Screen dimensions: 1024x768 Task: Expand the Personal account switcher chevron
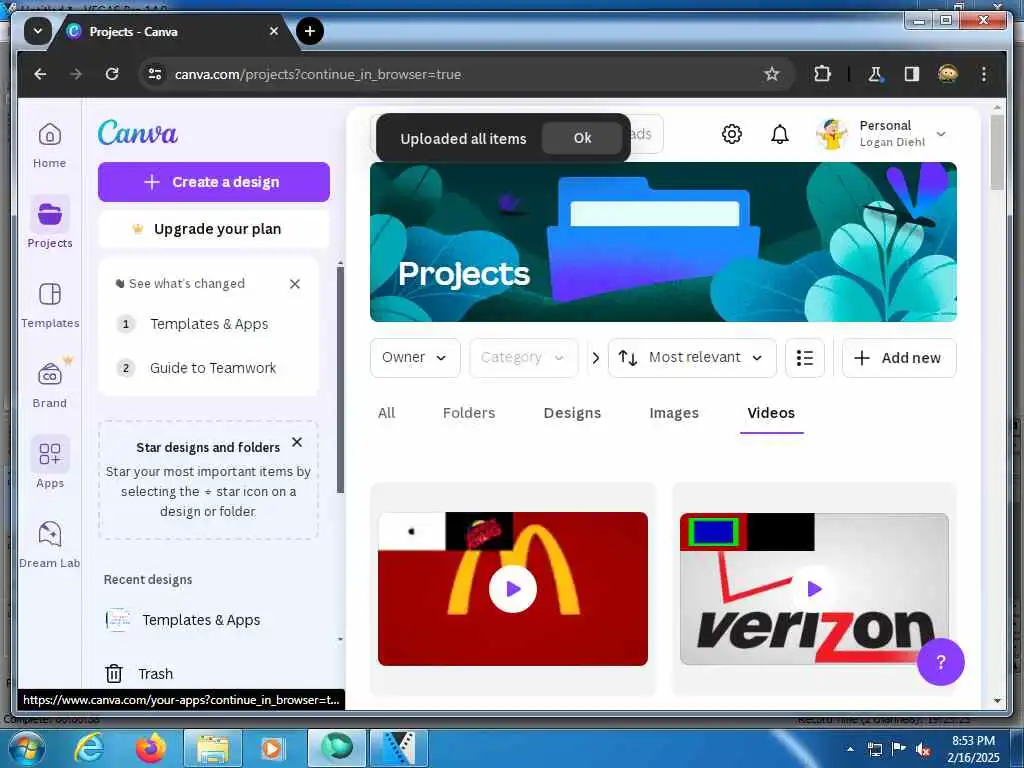941,134
